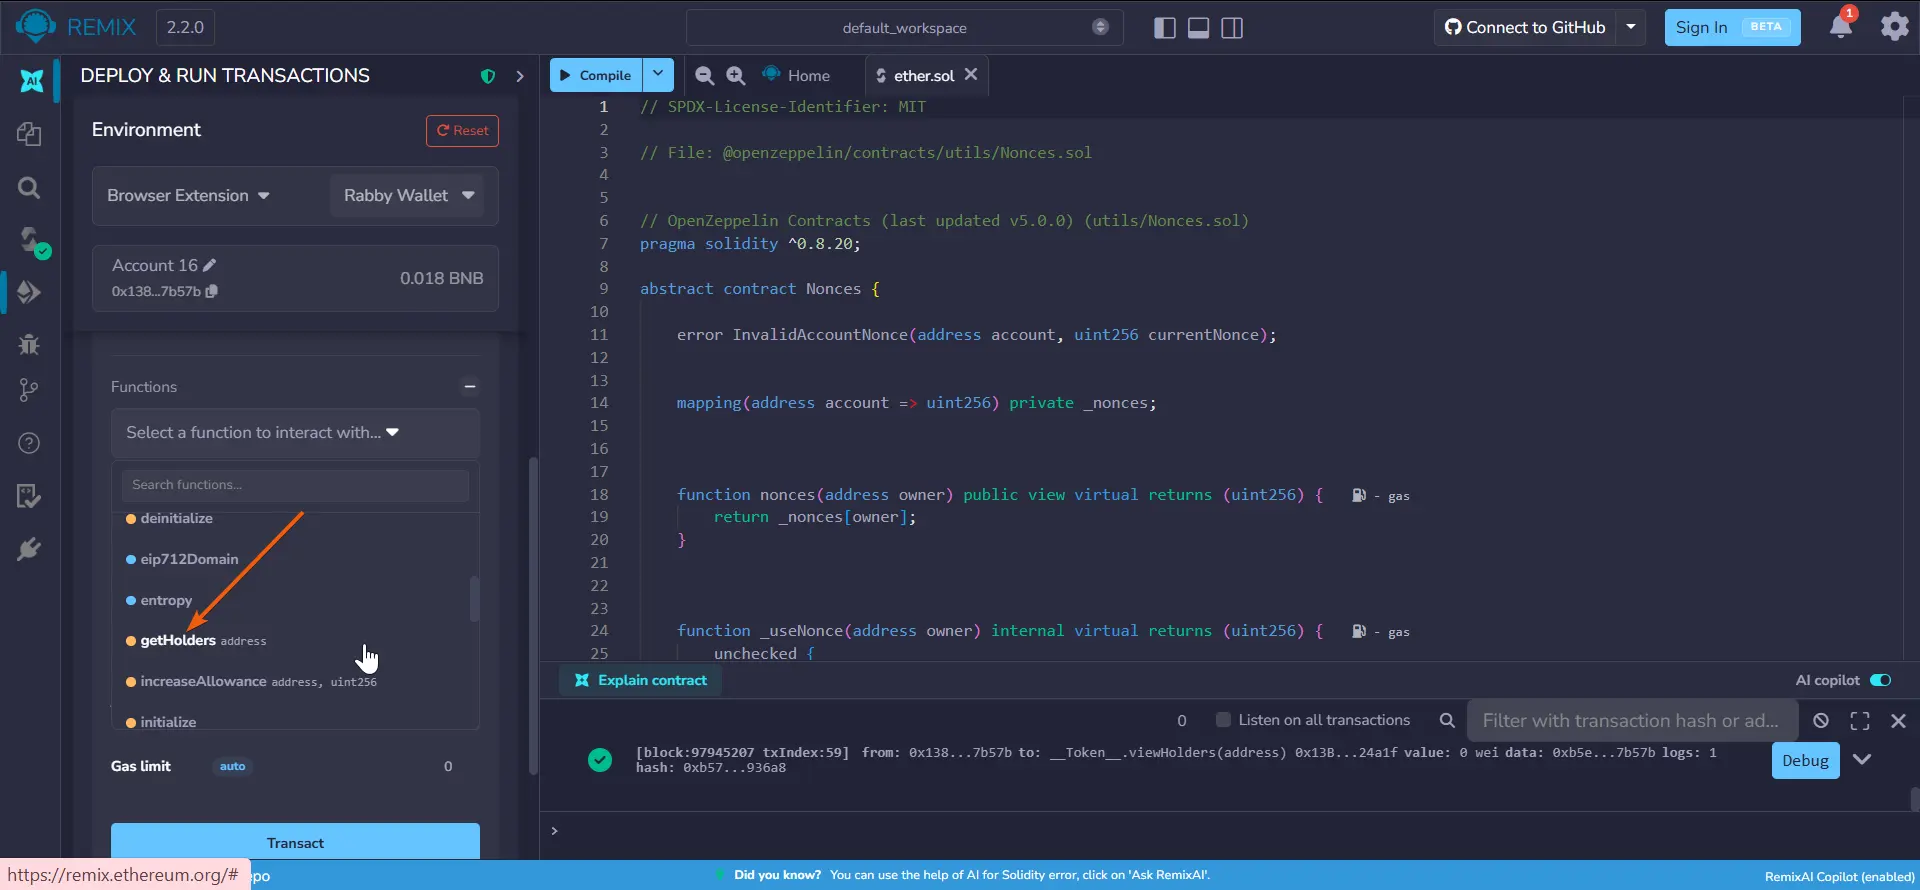Image resolution: width=1920 pixels, height=890 pixels.
Task: Search the terminal with the magnifier icon
Action: tap(1447, 721)
